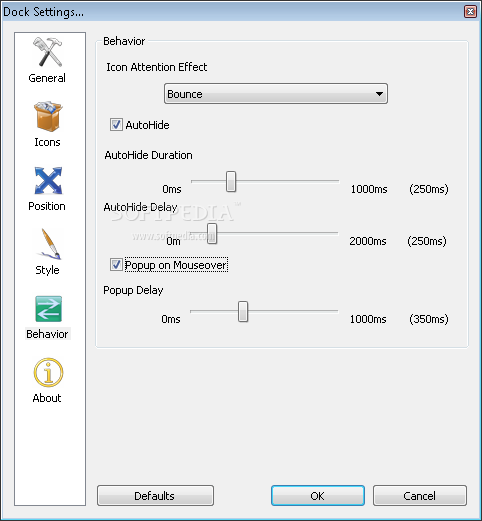Toggle the Popup on Mouseover checkbox

[x=116, y=265]
